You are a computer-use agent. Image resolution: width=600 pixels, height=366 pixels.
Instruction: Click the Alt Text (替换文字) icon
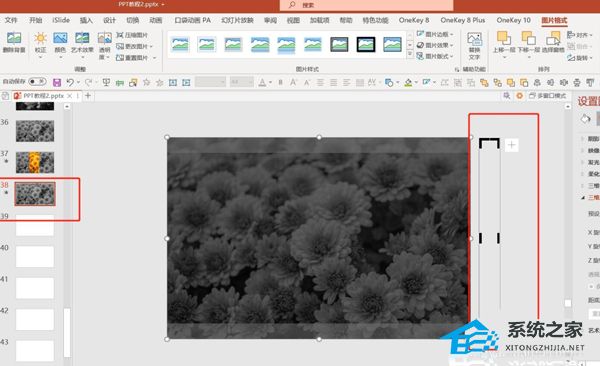(474, 45)
